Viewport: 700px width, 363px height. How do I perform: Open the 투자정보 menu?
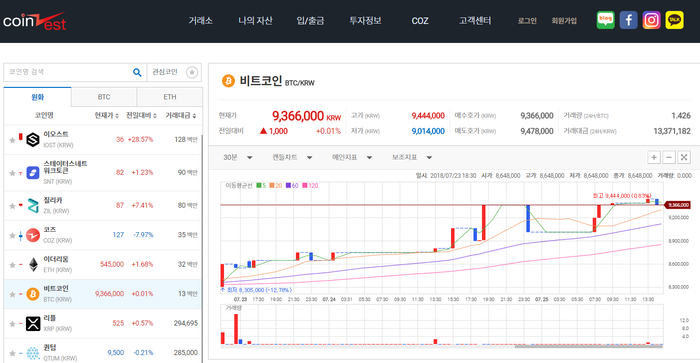point(365,21)
